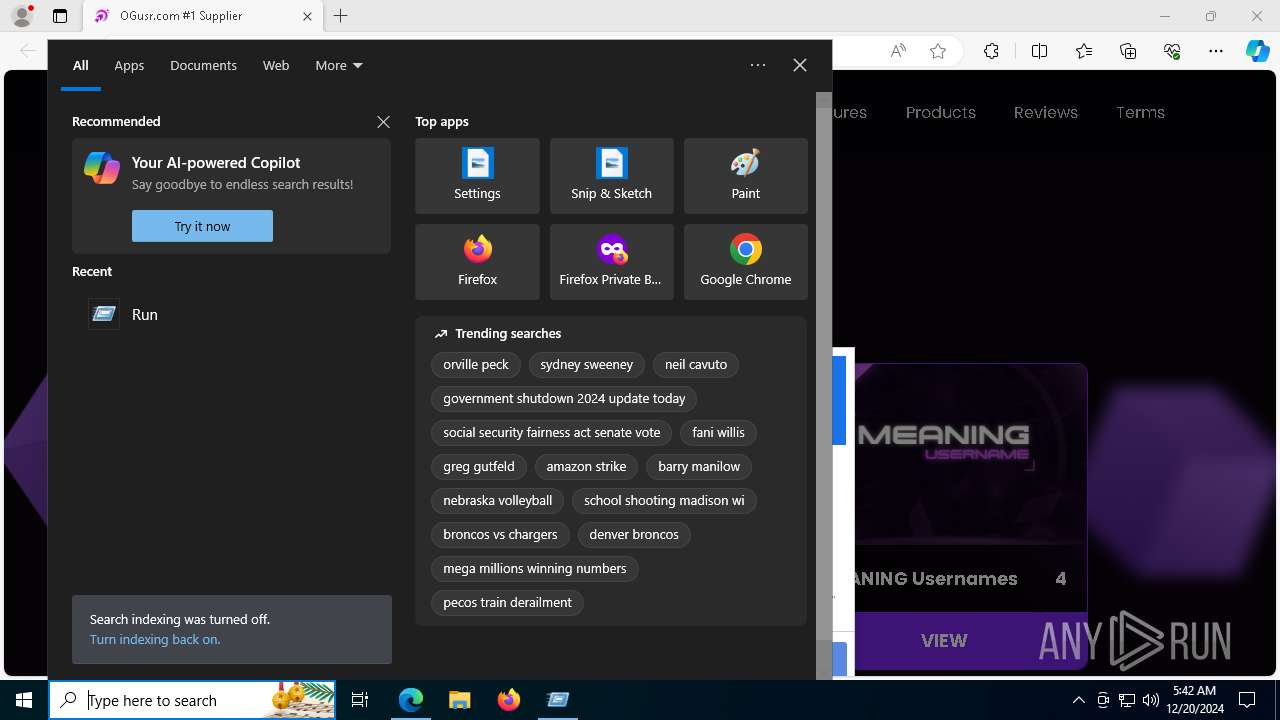Open Edge Copilot sidebar icon
Screen dimensions: 1280x720
tap(1257, 51)
